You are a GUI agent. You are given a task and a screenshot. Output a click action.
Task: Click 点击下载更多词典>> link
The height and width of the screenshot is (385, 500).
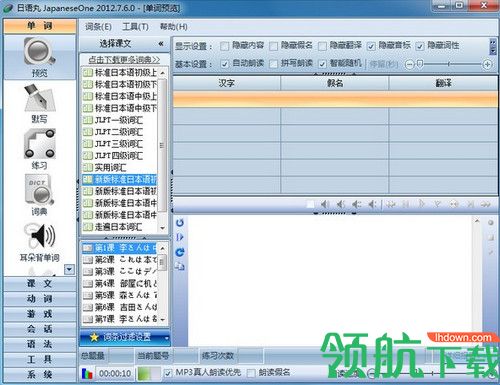(x=124, y=60)
